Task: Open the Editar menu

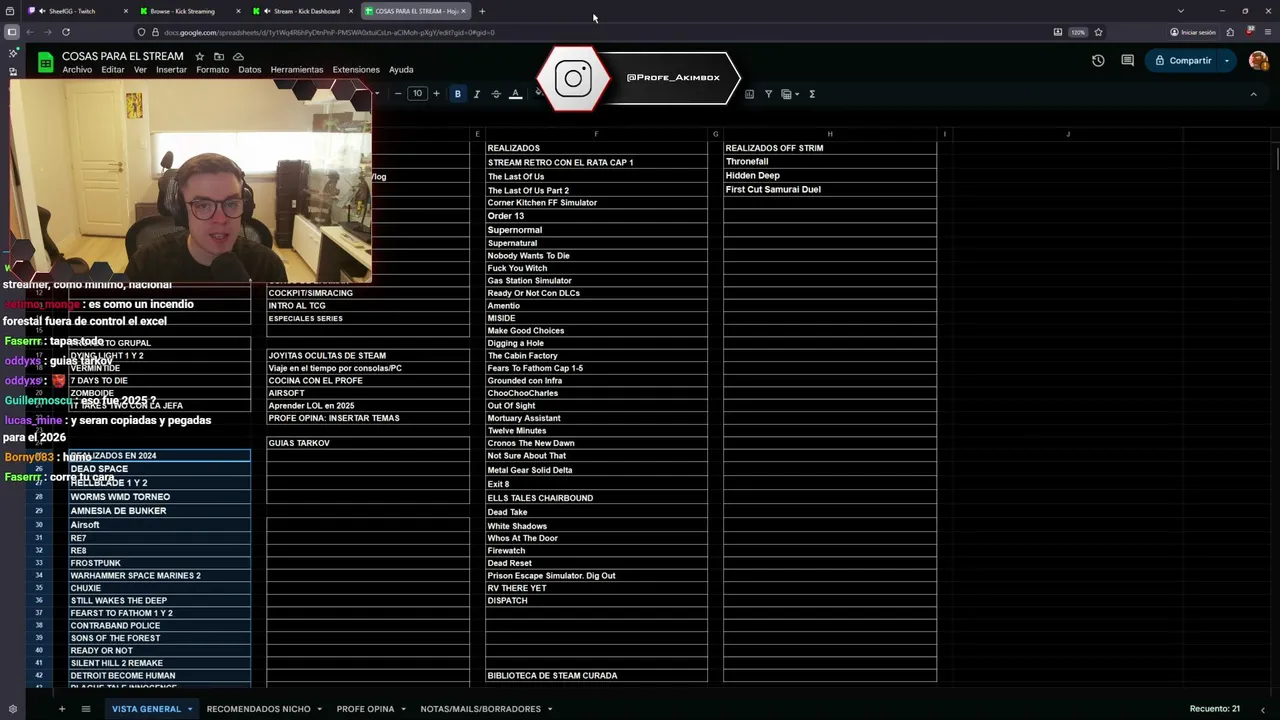Action: click(x=113, y=70)
